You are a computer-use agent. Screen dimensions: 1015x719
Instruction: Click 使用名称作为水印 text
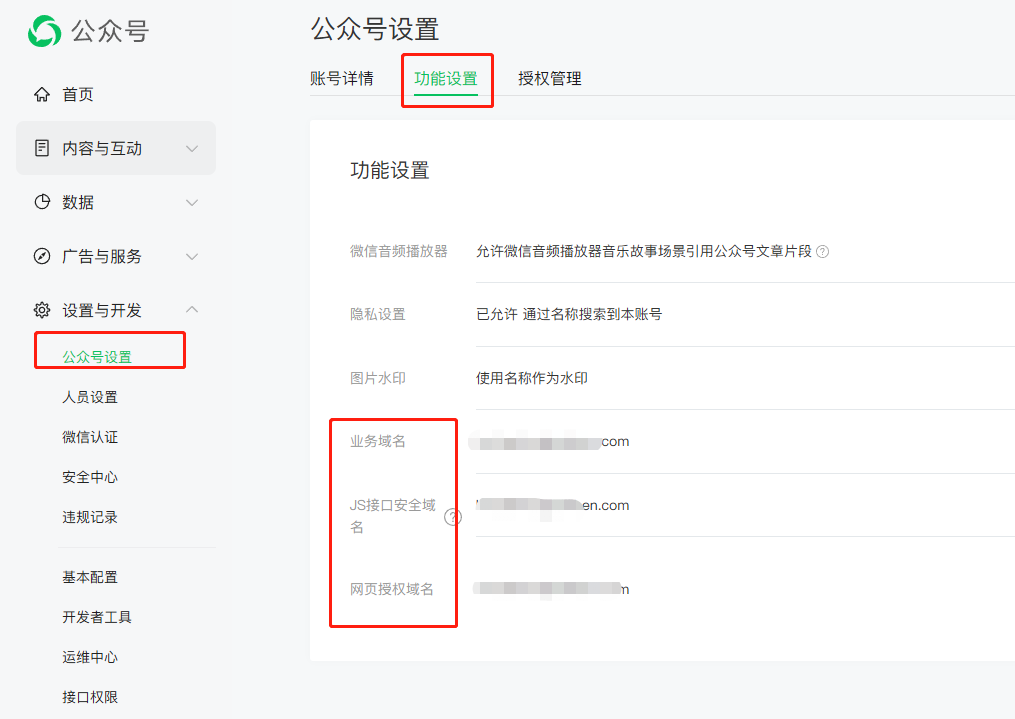[x=532, y=378]
